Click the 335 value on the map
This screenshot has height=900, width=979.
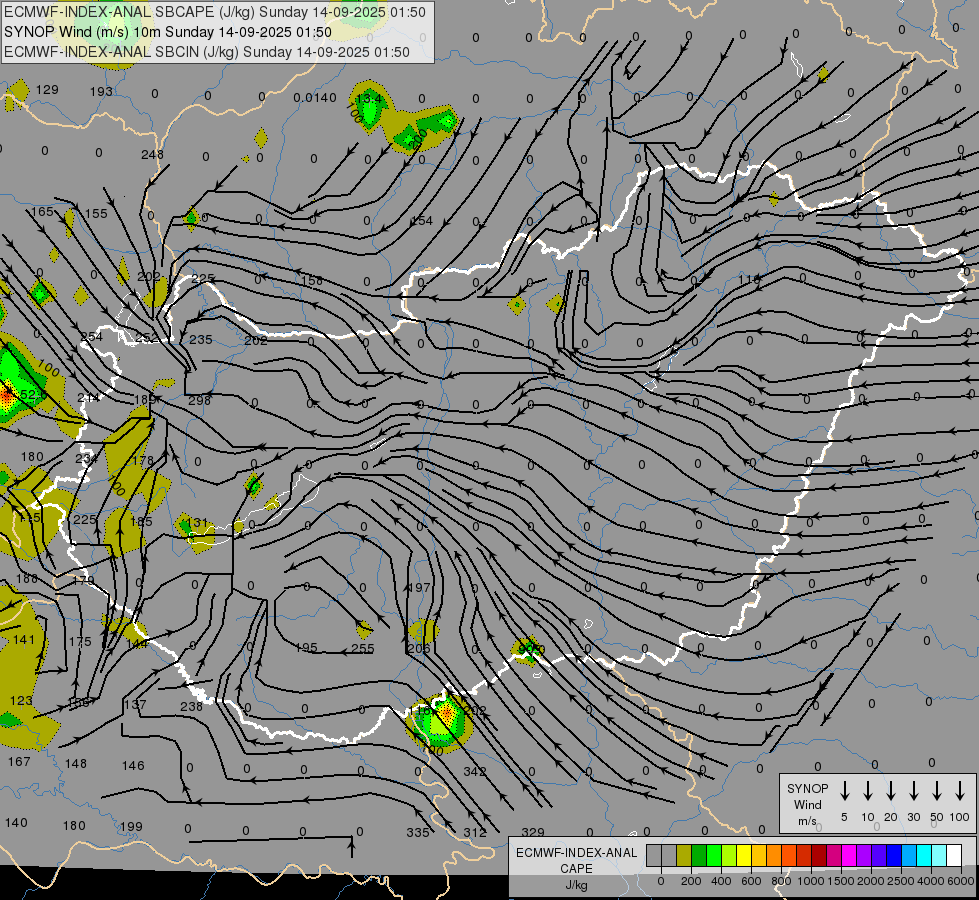(418, 833)
